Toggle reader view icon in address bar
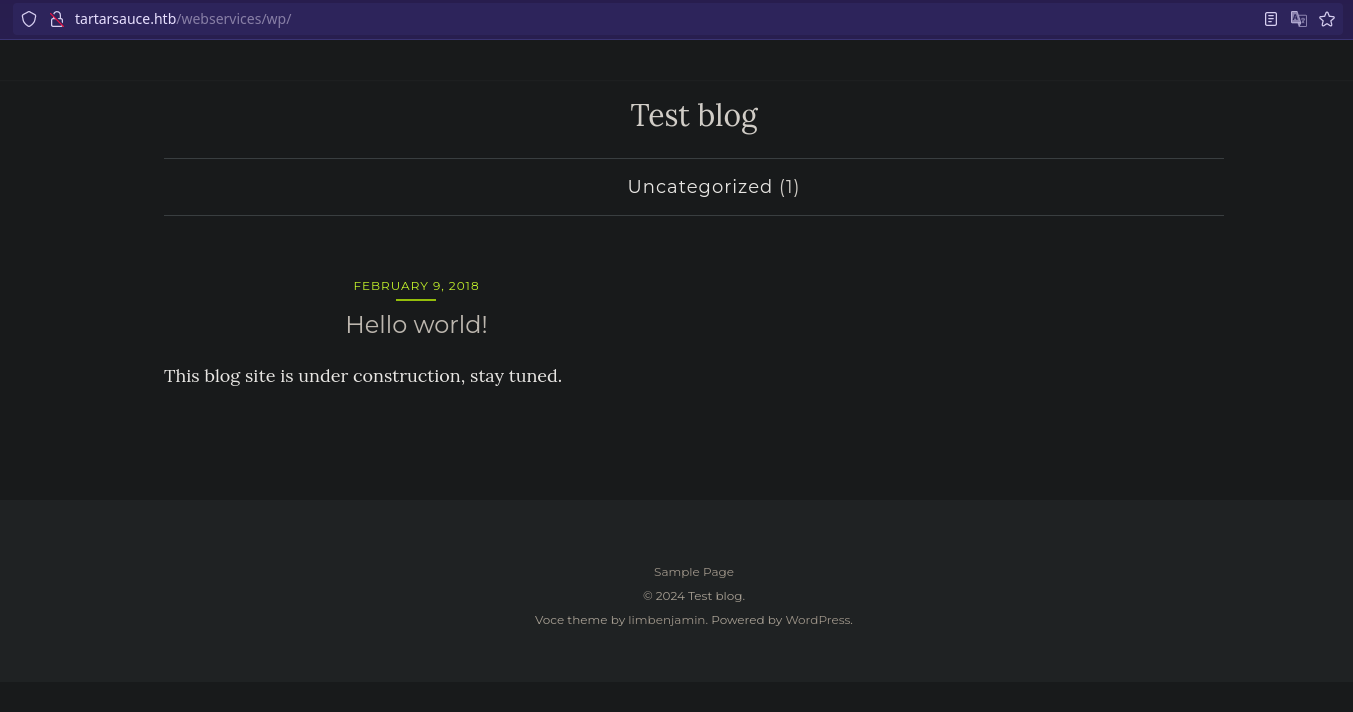Viewport: 1353px width, 712px height. [x=1270, y=19]
